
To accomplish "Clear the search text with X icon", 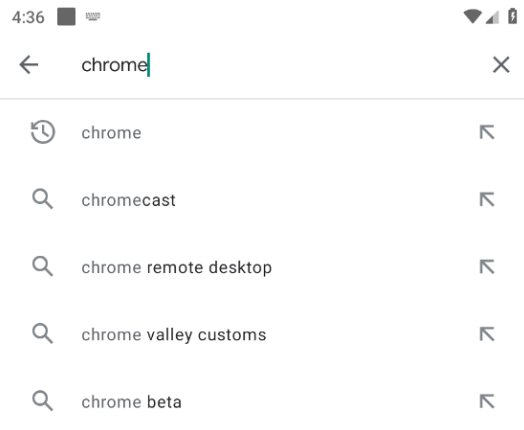I will 501,64.
